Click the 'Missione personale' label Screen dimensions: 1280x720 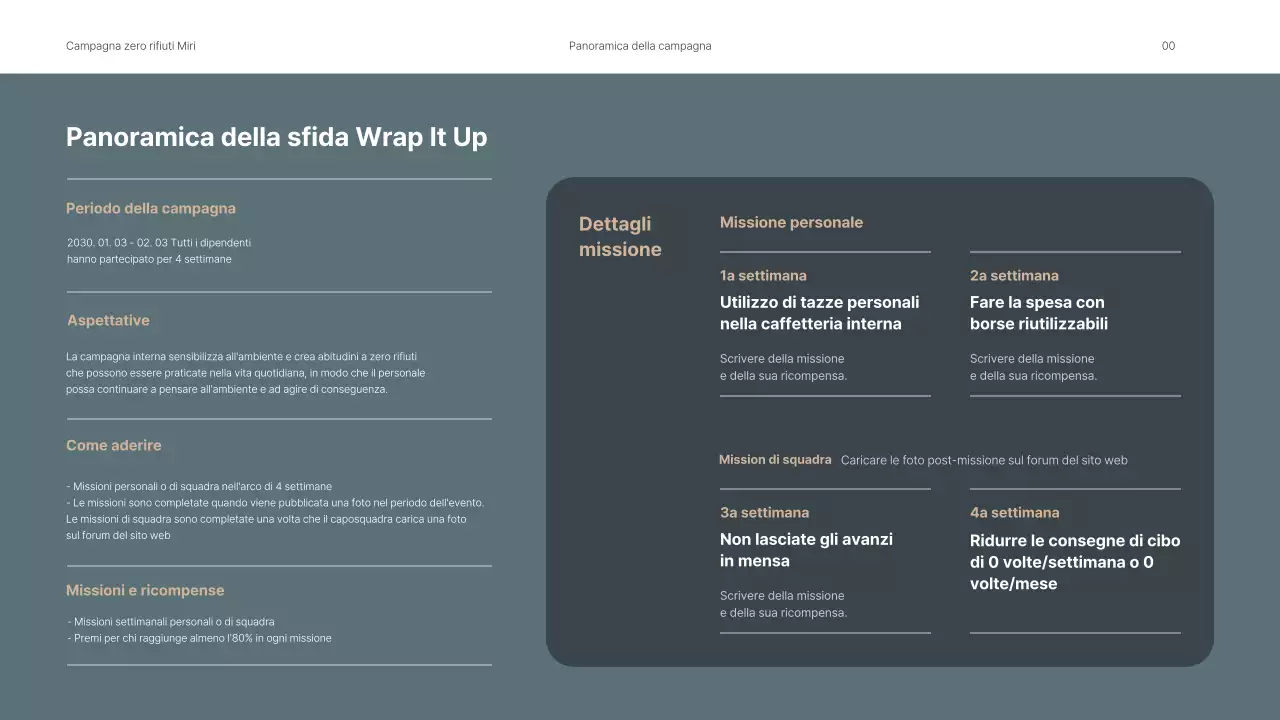click(x=791, y=223)
